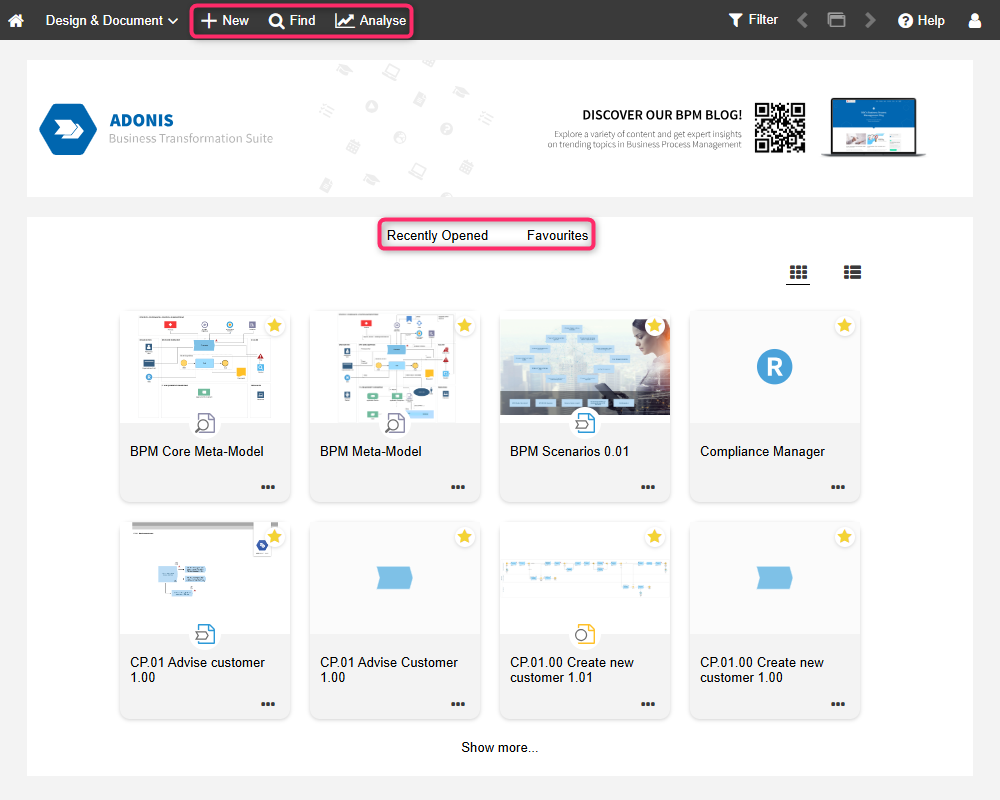Expand the Design & Document dropdown
The width and height of the screenshot is (1000, 800).
click(112, 20)
